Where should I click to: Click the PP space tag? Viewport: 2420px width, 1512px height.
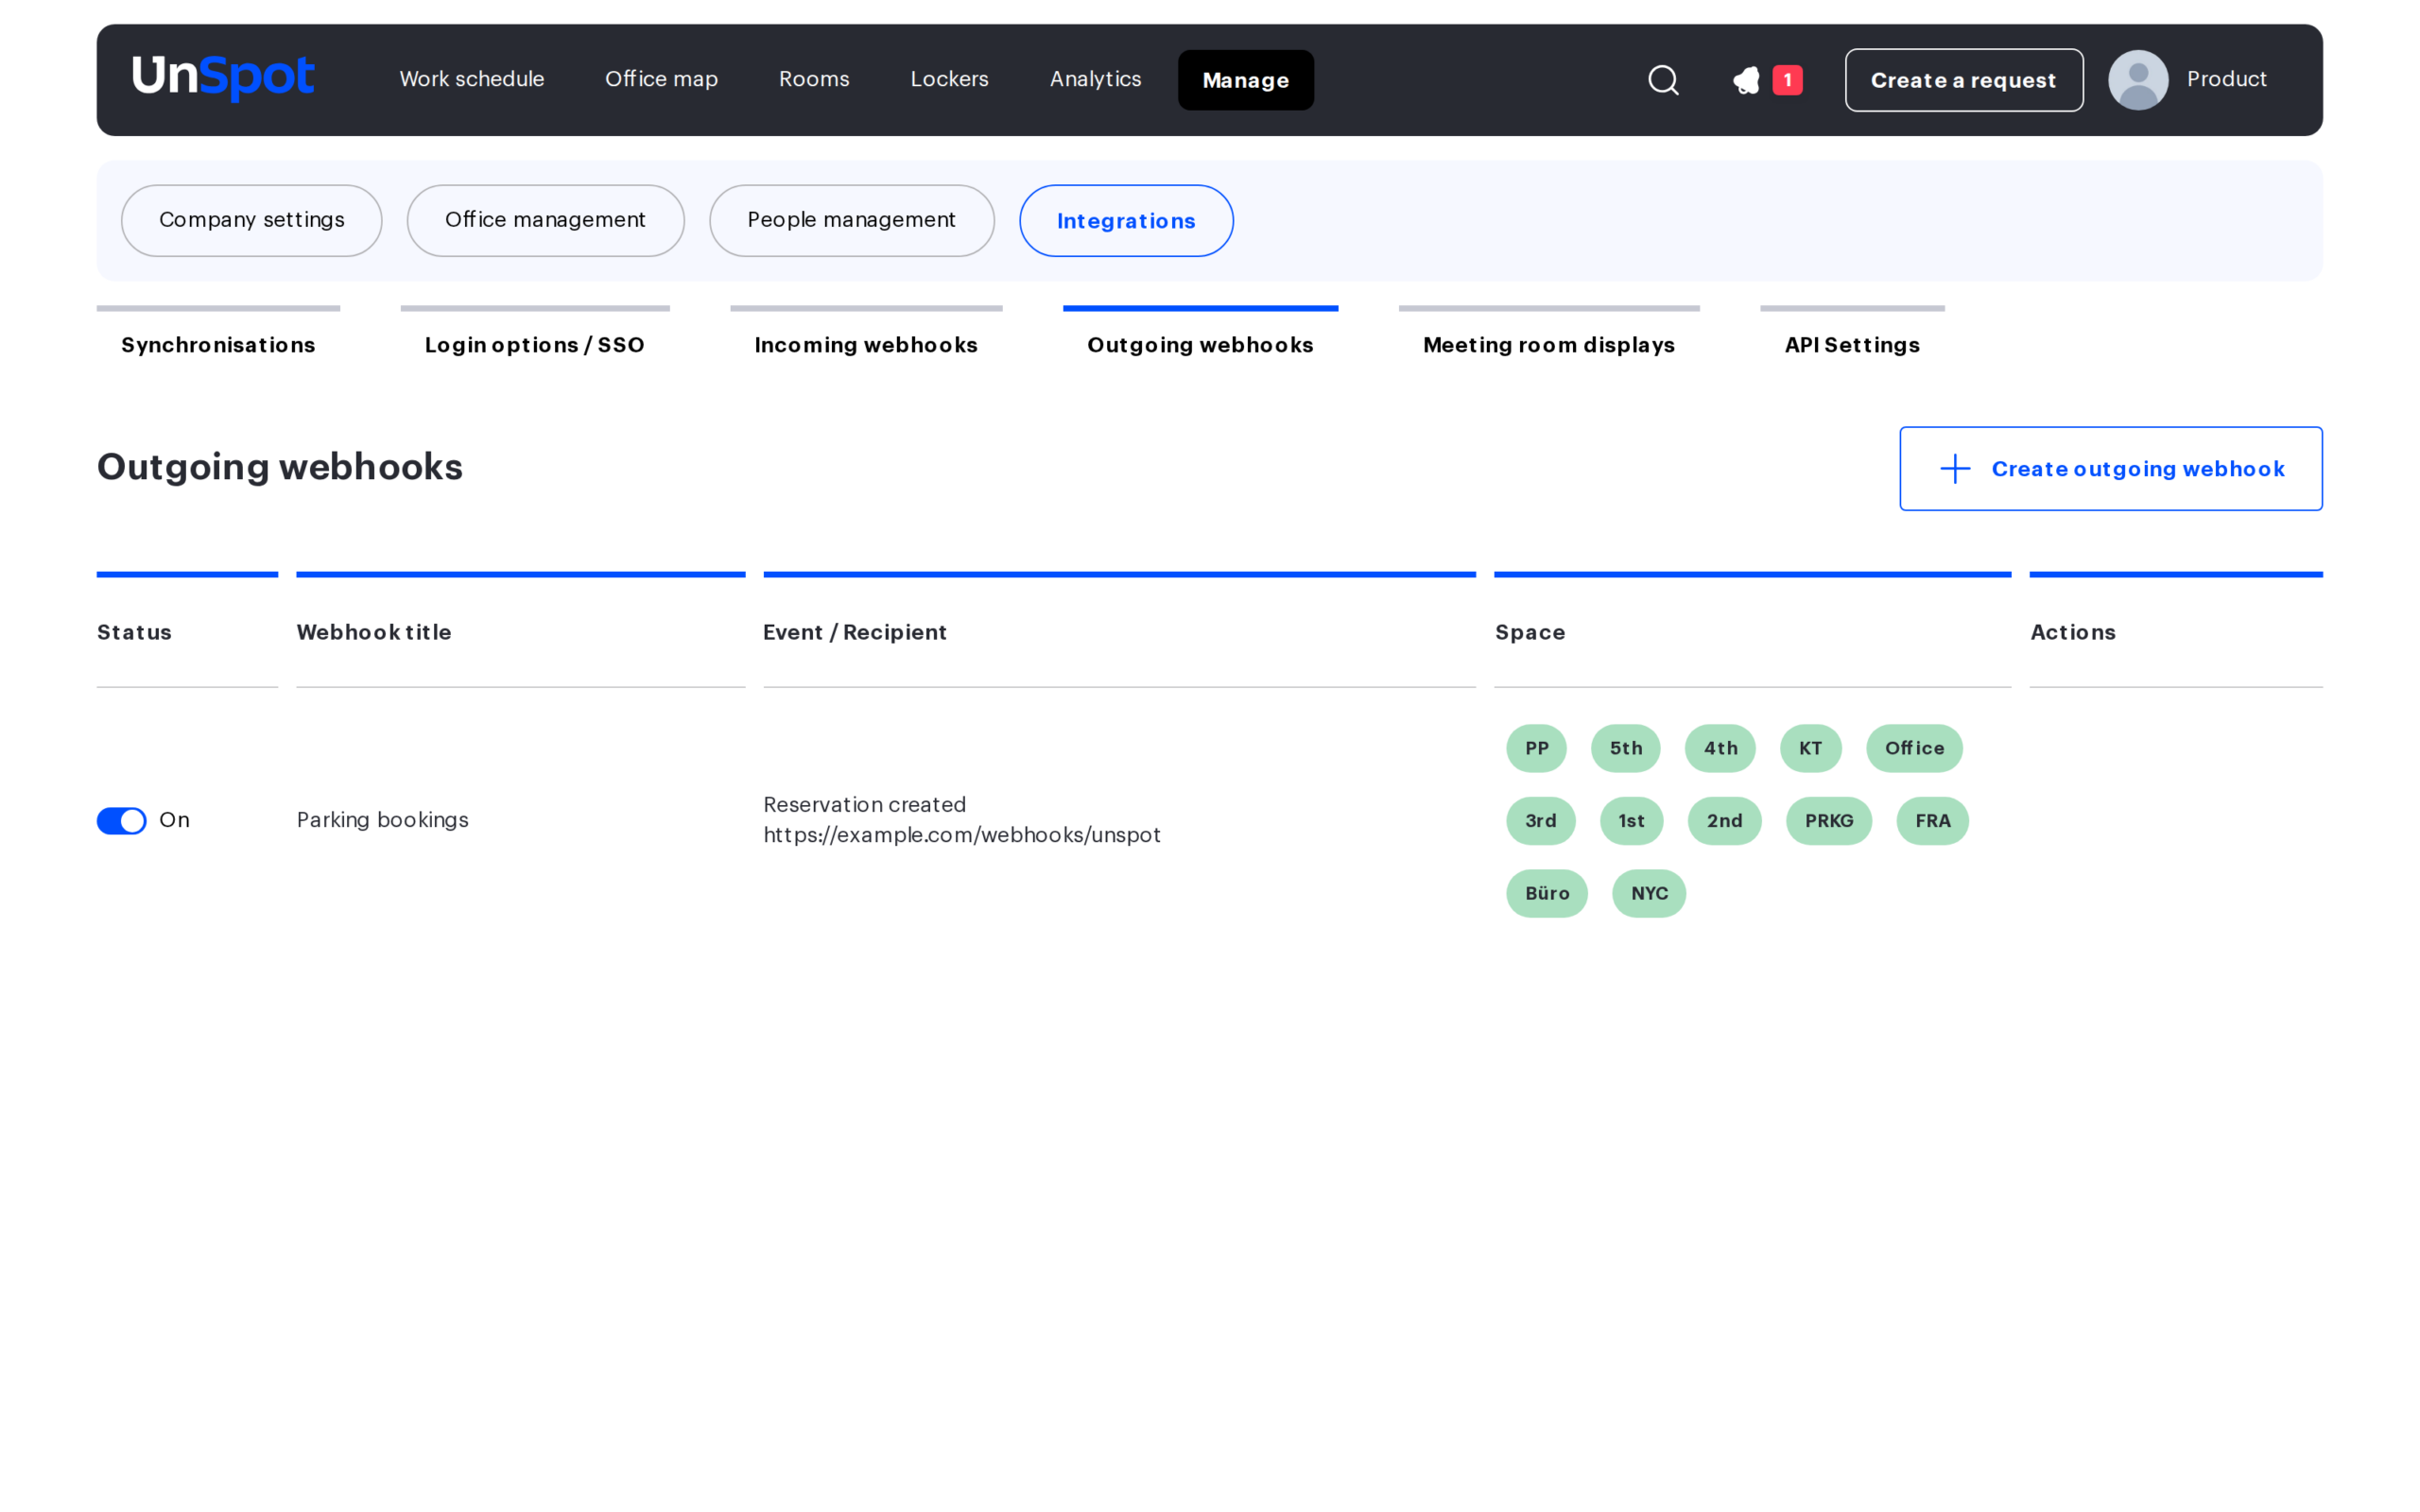tap(1536, 748)
